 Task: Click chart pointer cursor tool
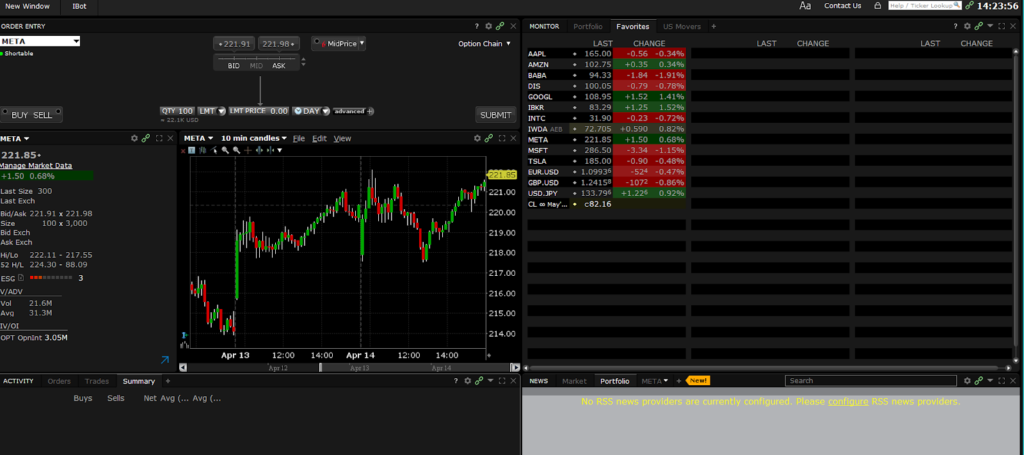click(x=213, y=150)
